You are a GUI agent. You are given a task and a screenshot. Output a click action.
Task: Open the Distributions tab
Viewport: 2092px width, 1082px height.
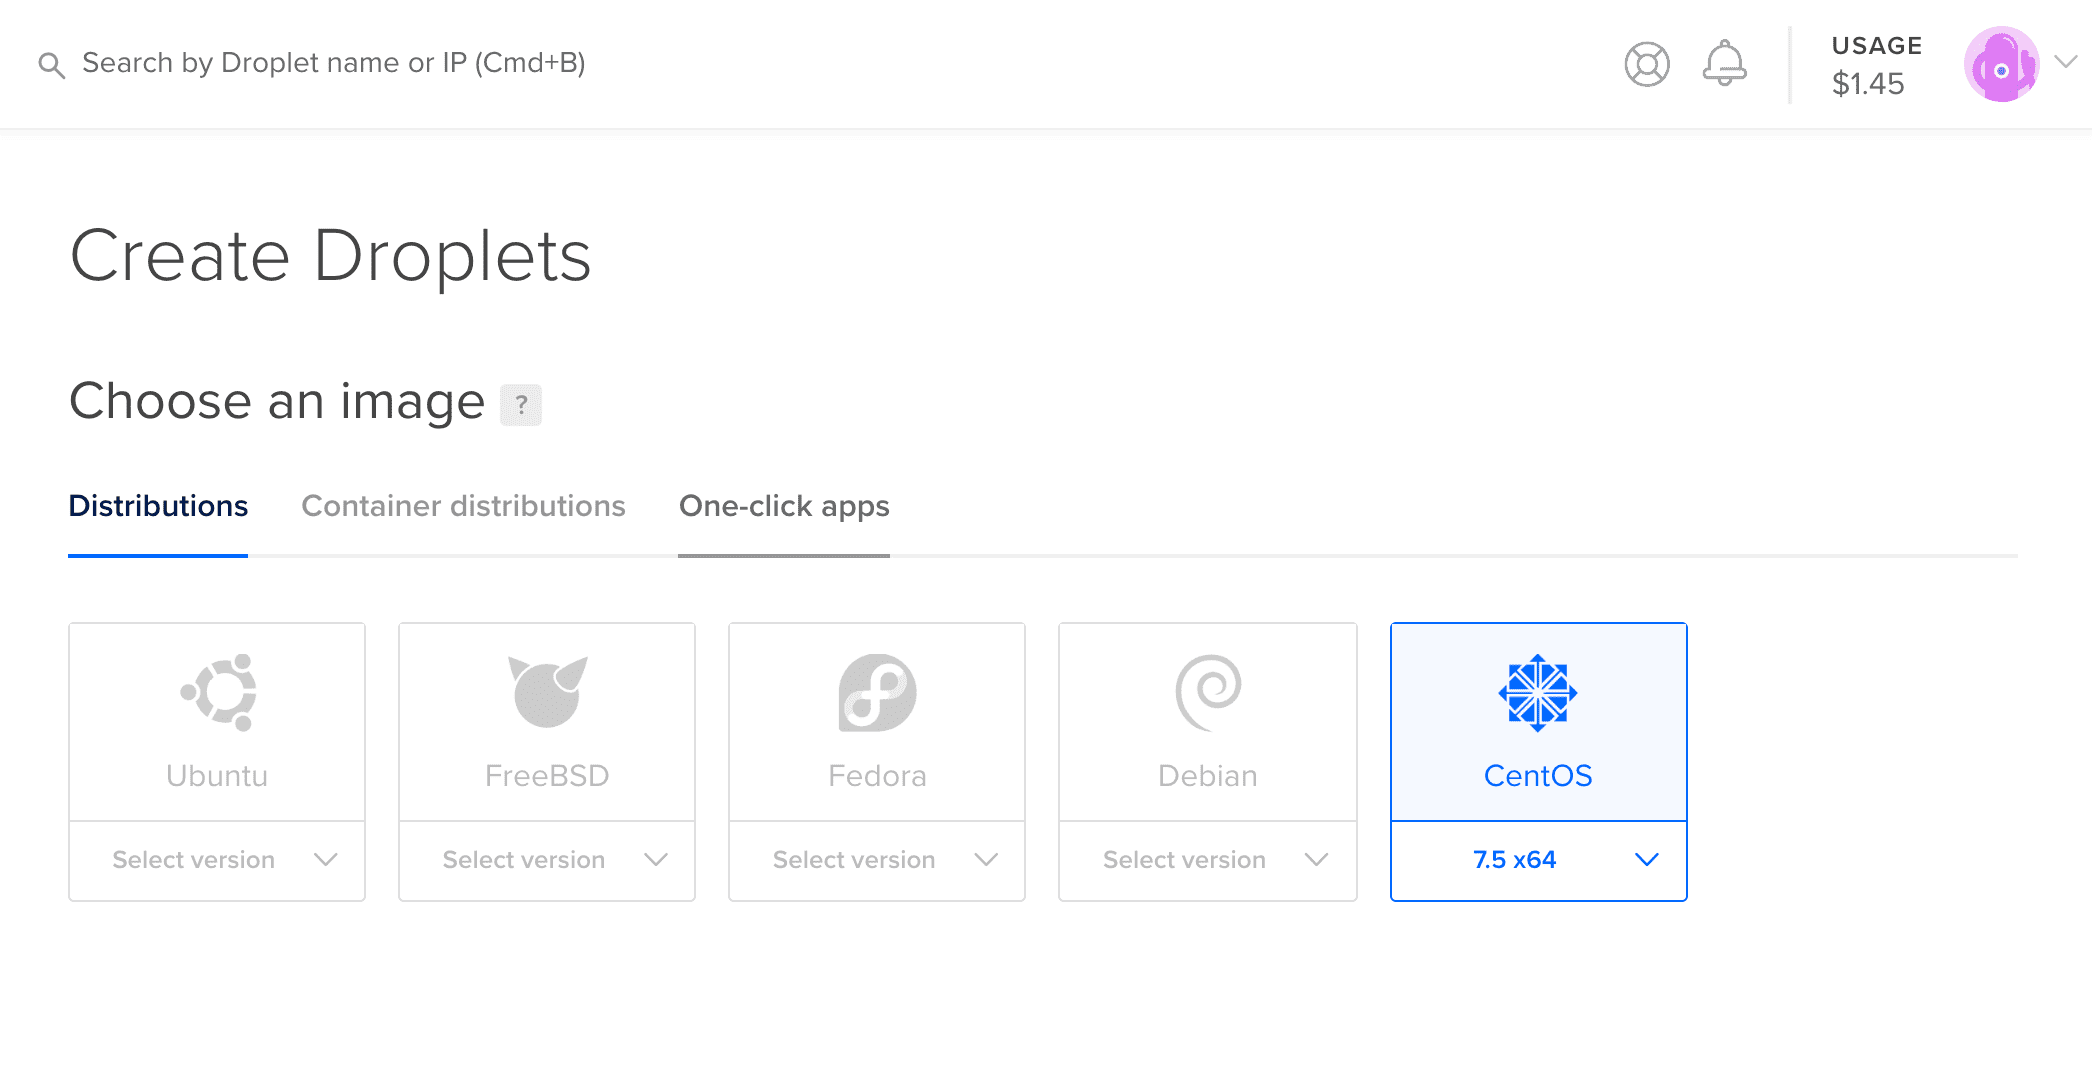158,506
